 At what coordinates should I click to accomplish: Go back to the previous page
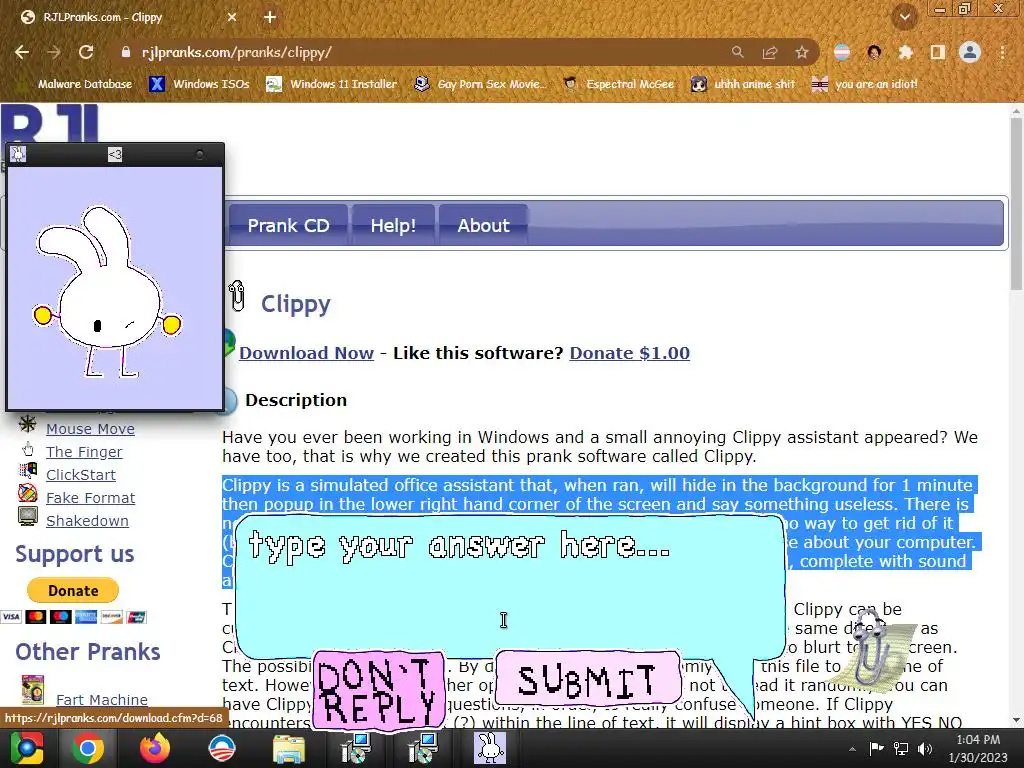coord(22,52)
